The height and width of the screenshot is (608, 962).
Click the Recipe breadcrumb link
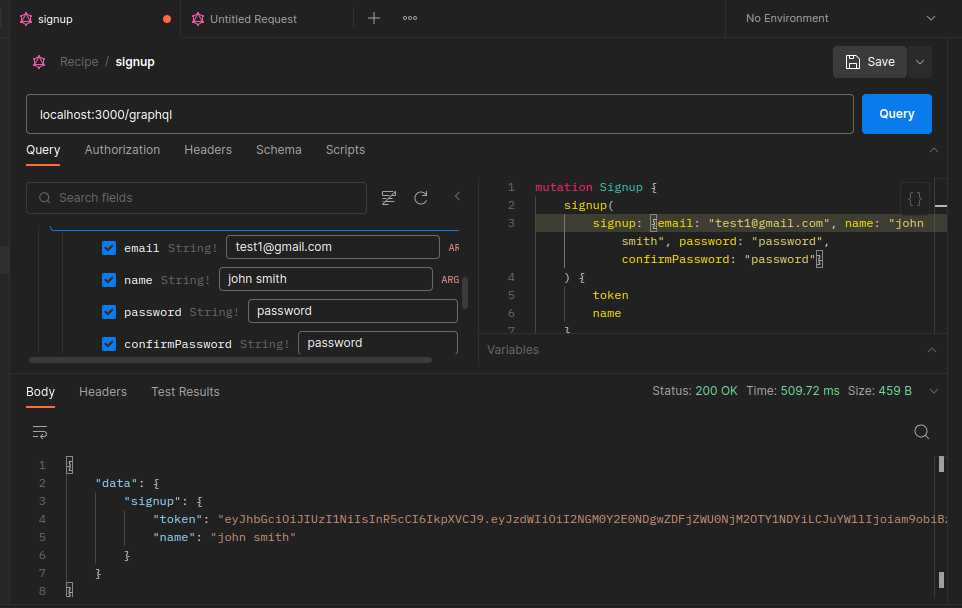pos(79,62)
